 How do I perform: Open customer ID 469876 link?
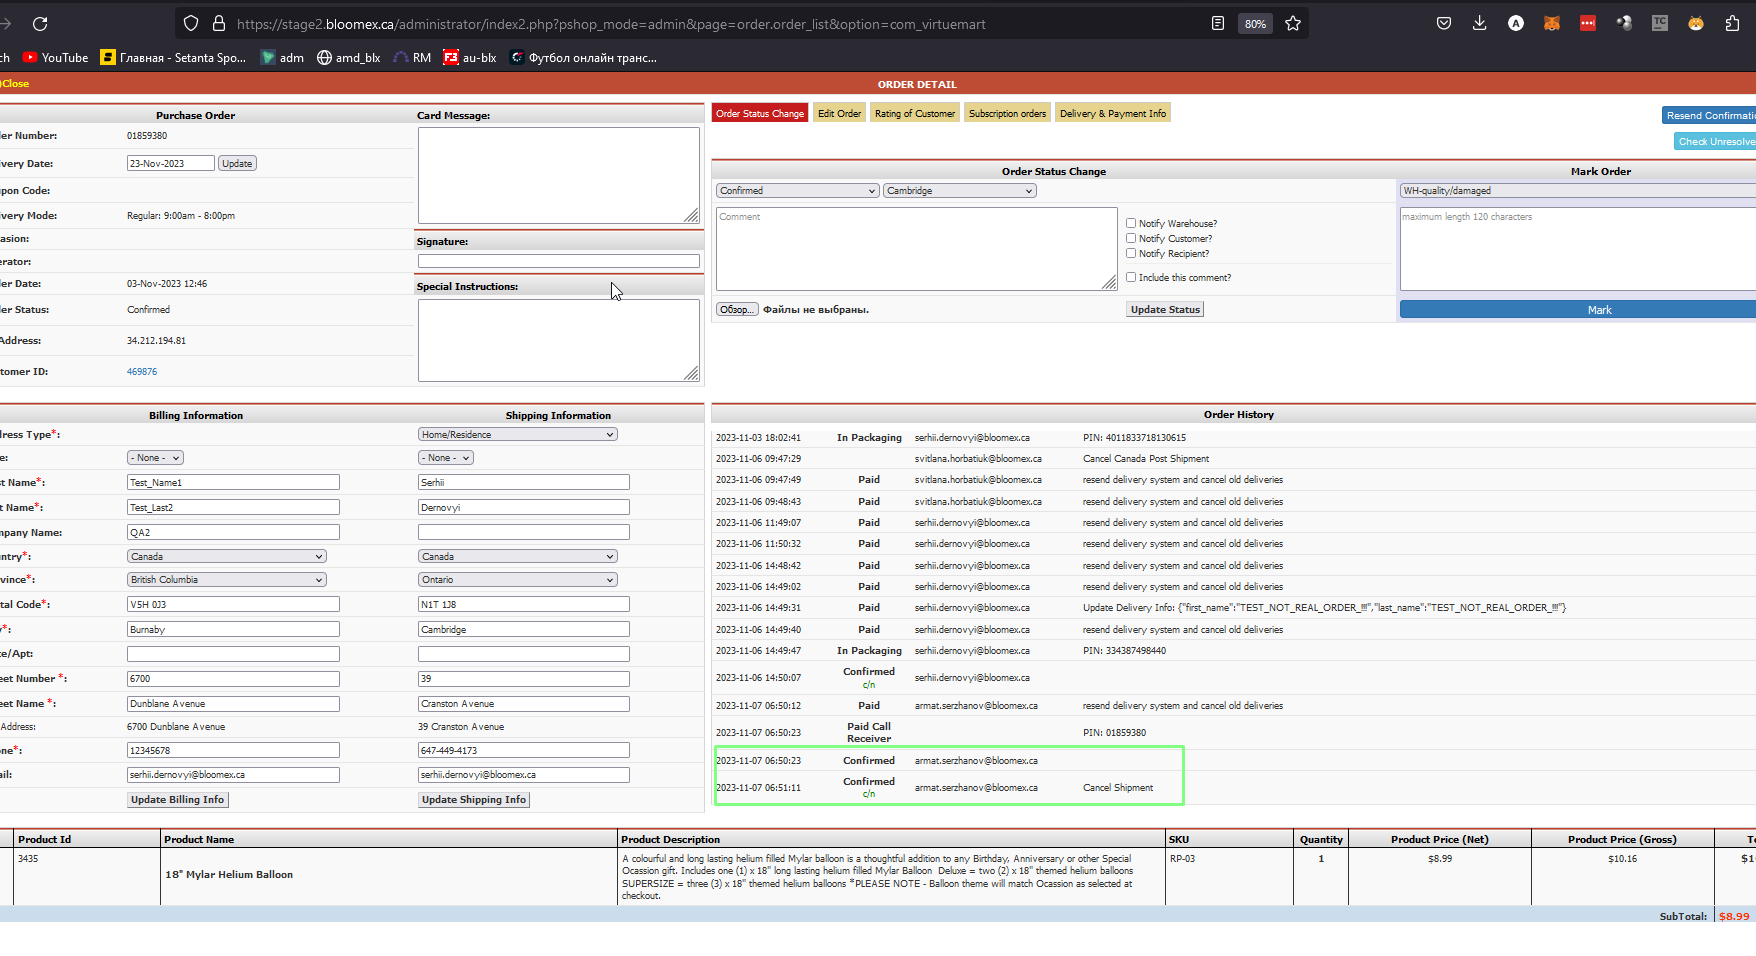[142, 371]
